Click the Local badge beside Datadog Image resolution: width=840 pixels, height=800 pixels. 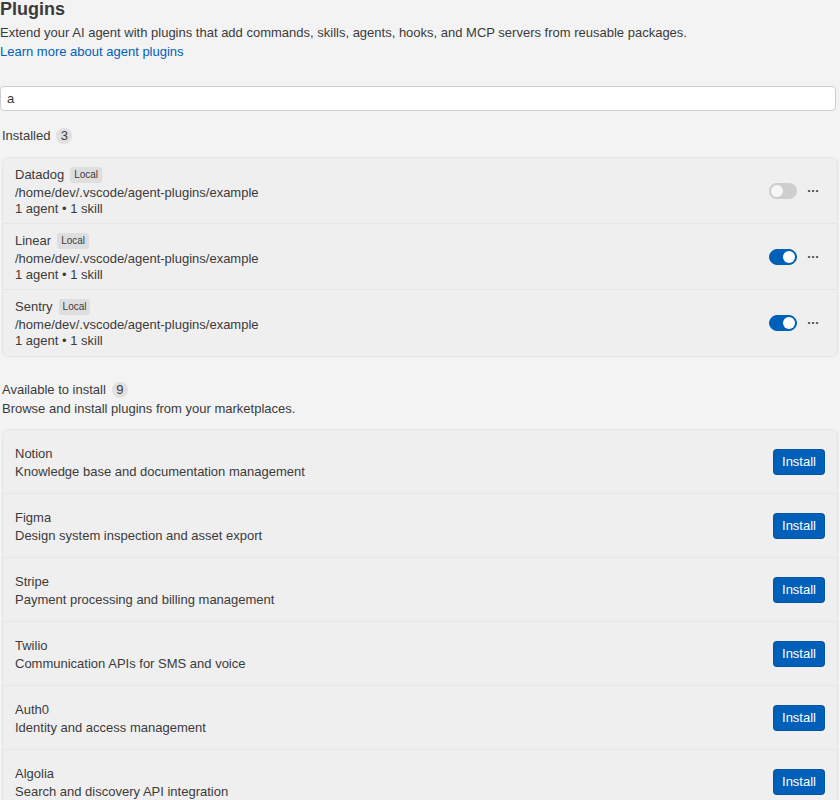click(x=86, y=175)
